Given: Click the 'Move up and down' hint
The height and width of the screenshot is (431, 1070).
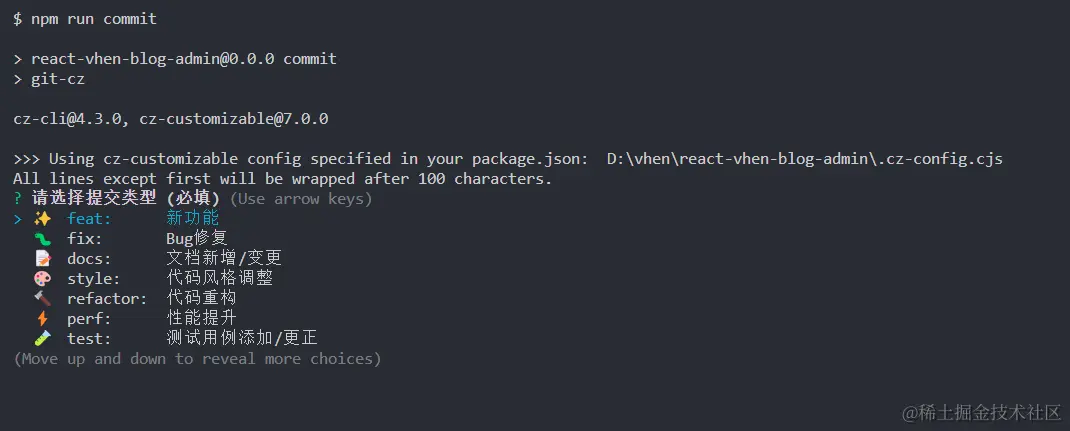Looking at the screenshot, I should tap(197, 359).
